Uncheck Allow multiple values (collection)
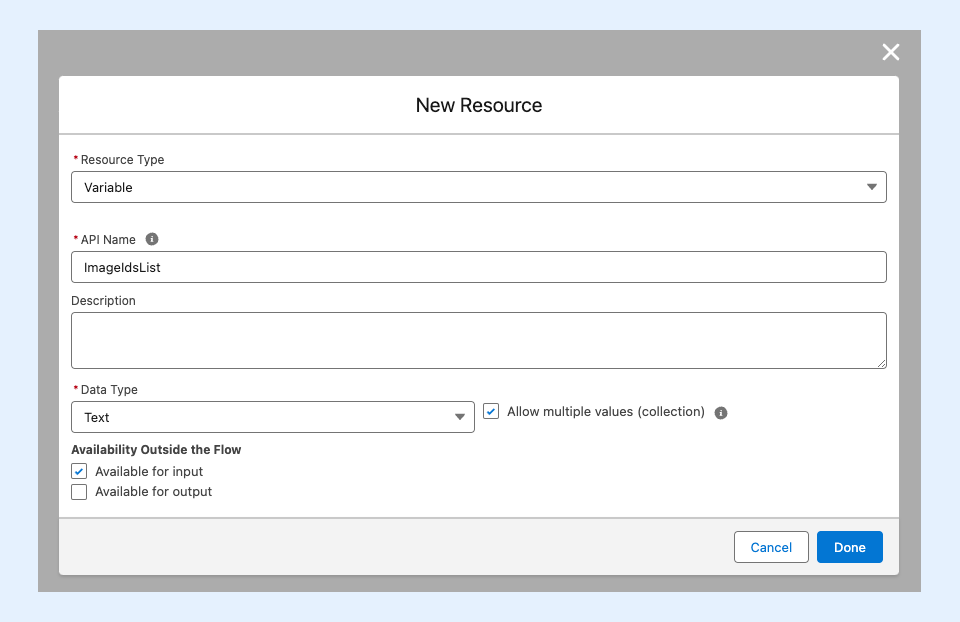Screen dimensions: 960x622 [491, 411]
